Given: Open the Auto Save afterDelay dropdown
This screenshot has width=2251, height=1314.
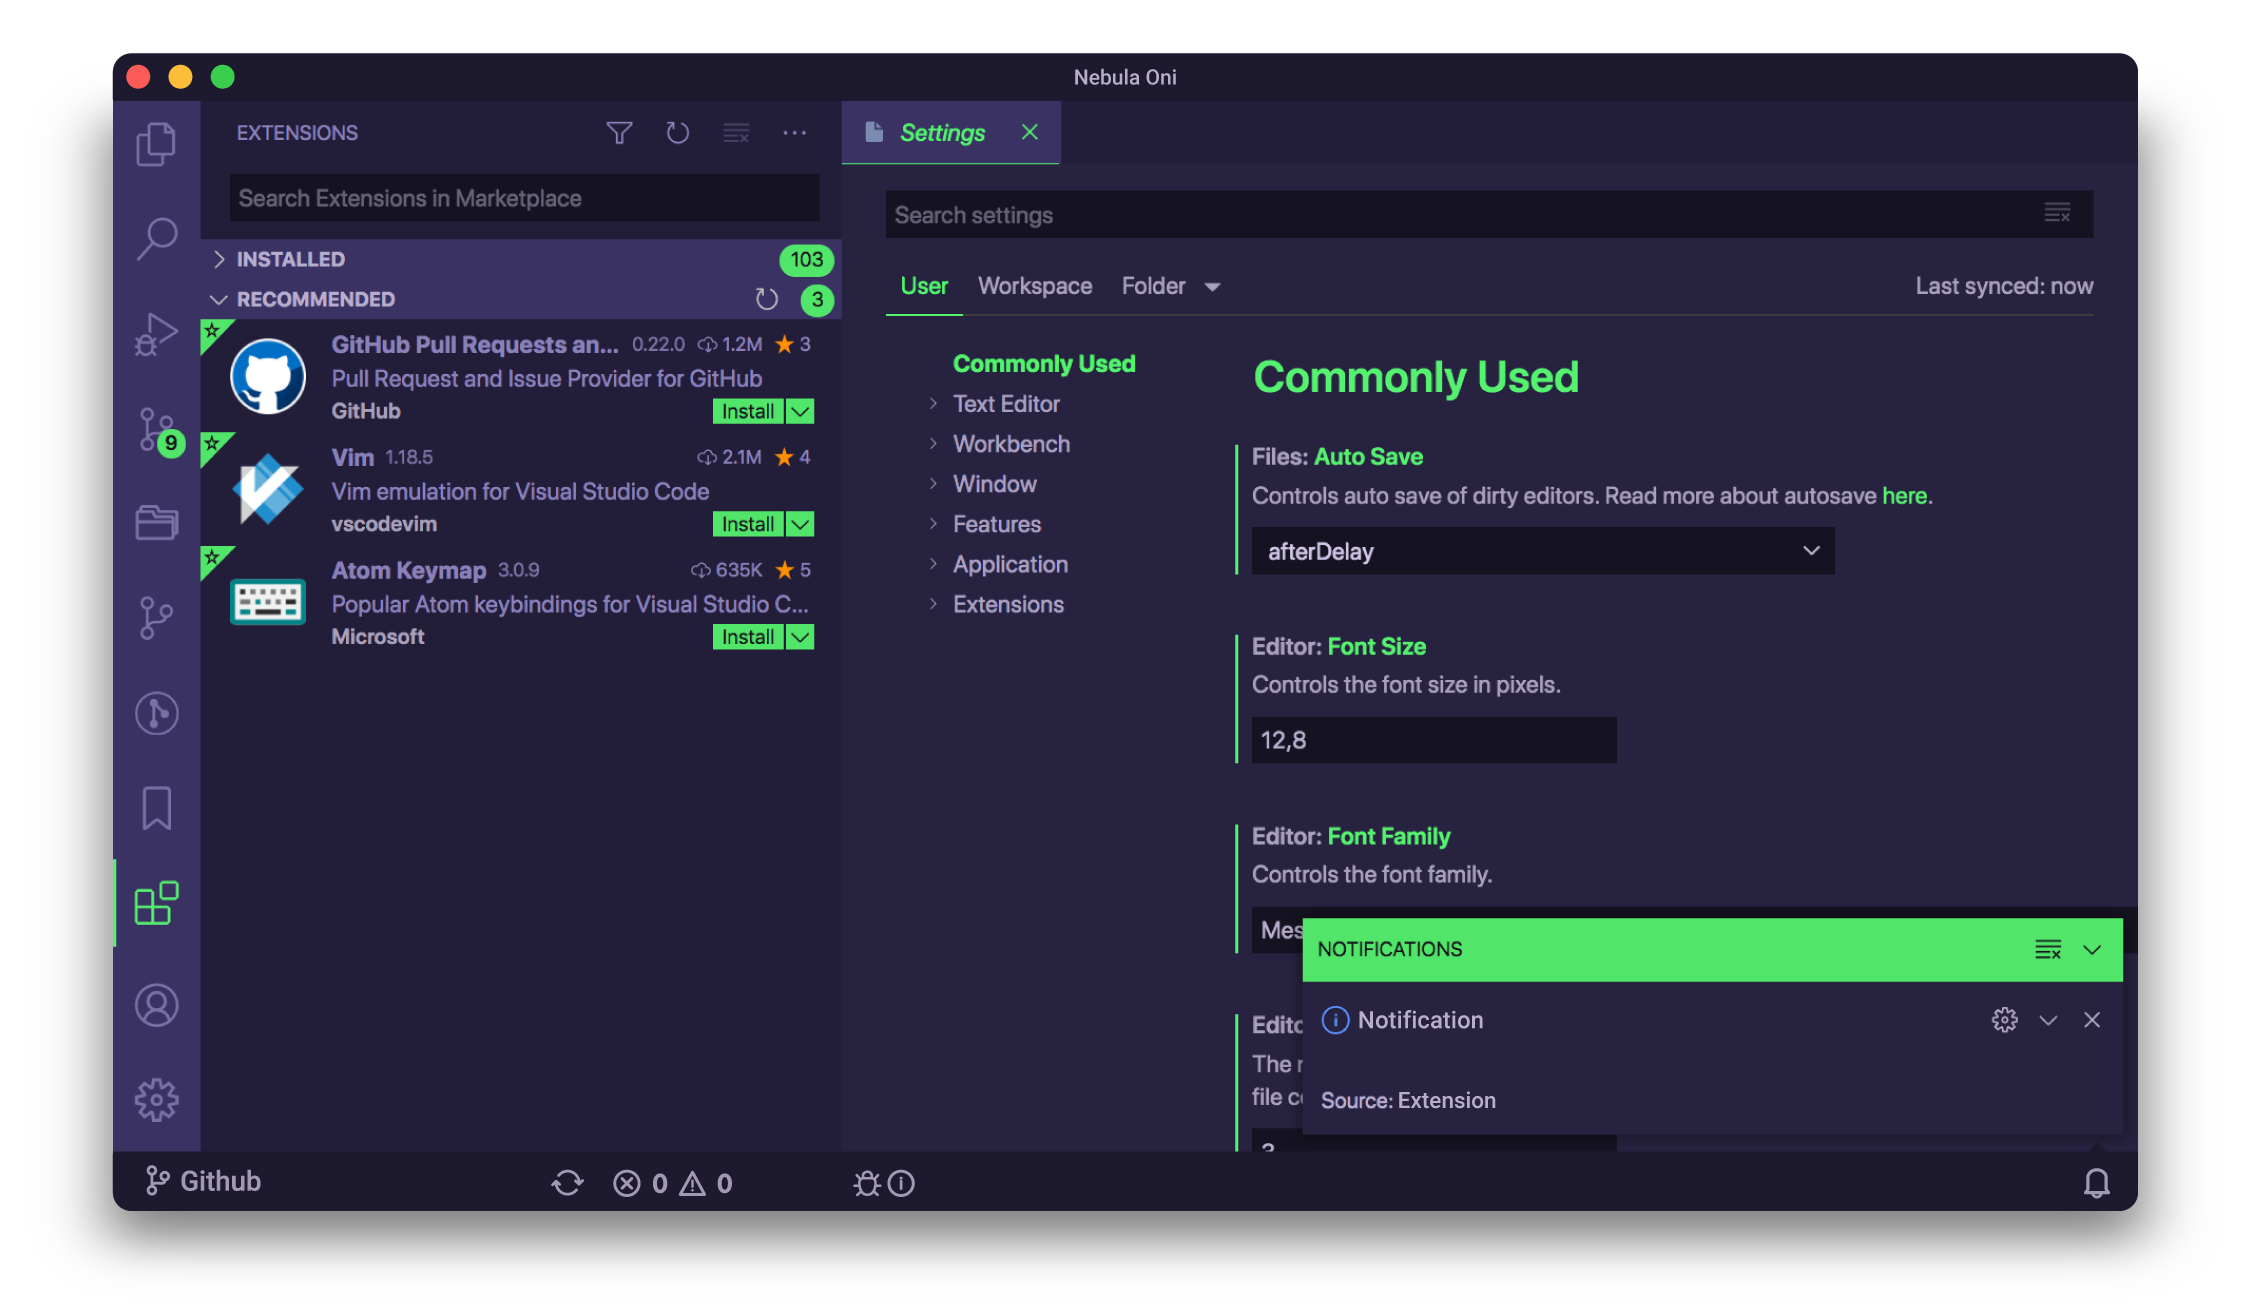Looking at the screenshot, I should [1542, 551].
